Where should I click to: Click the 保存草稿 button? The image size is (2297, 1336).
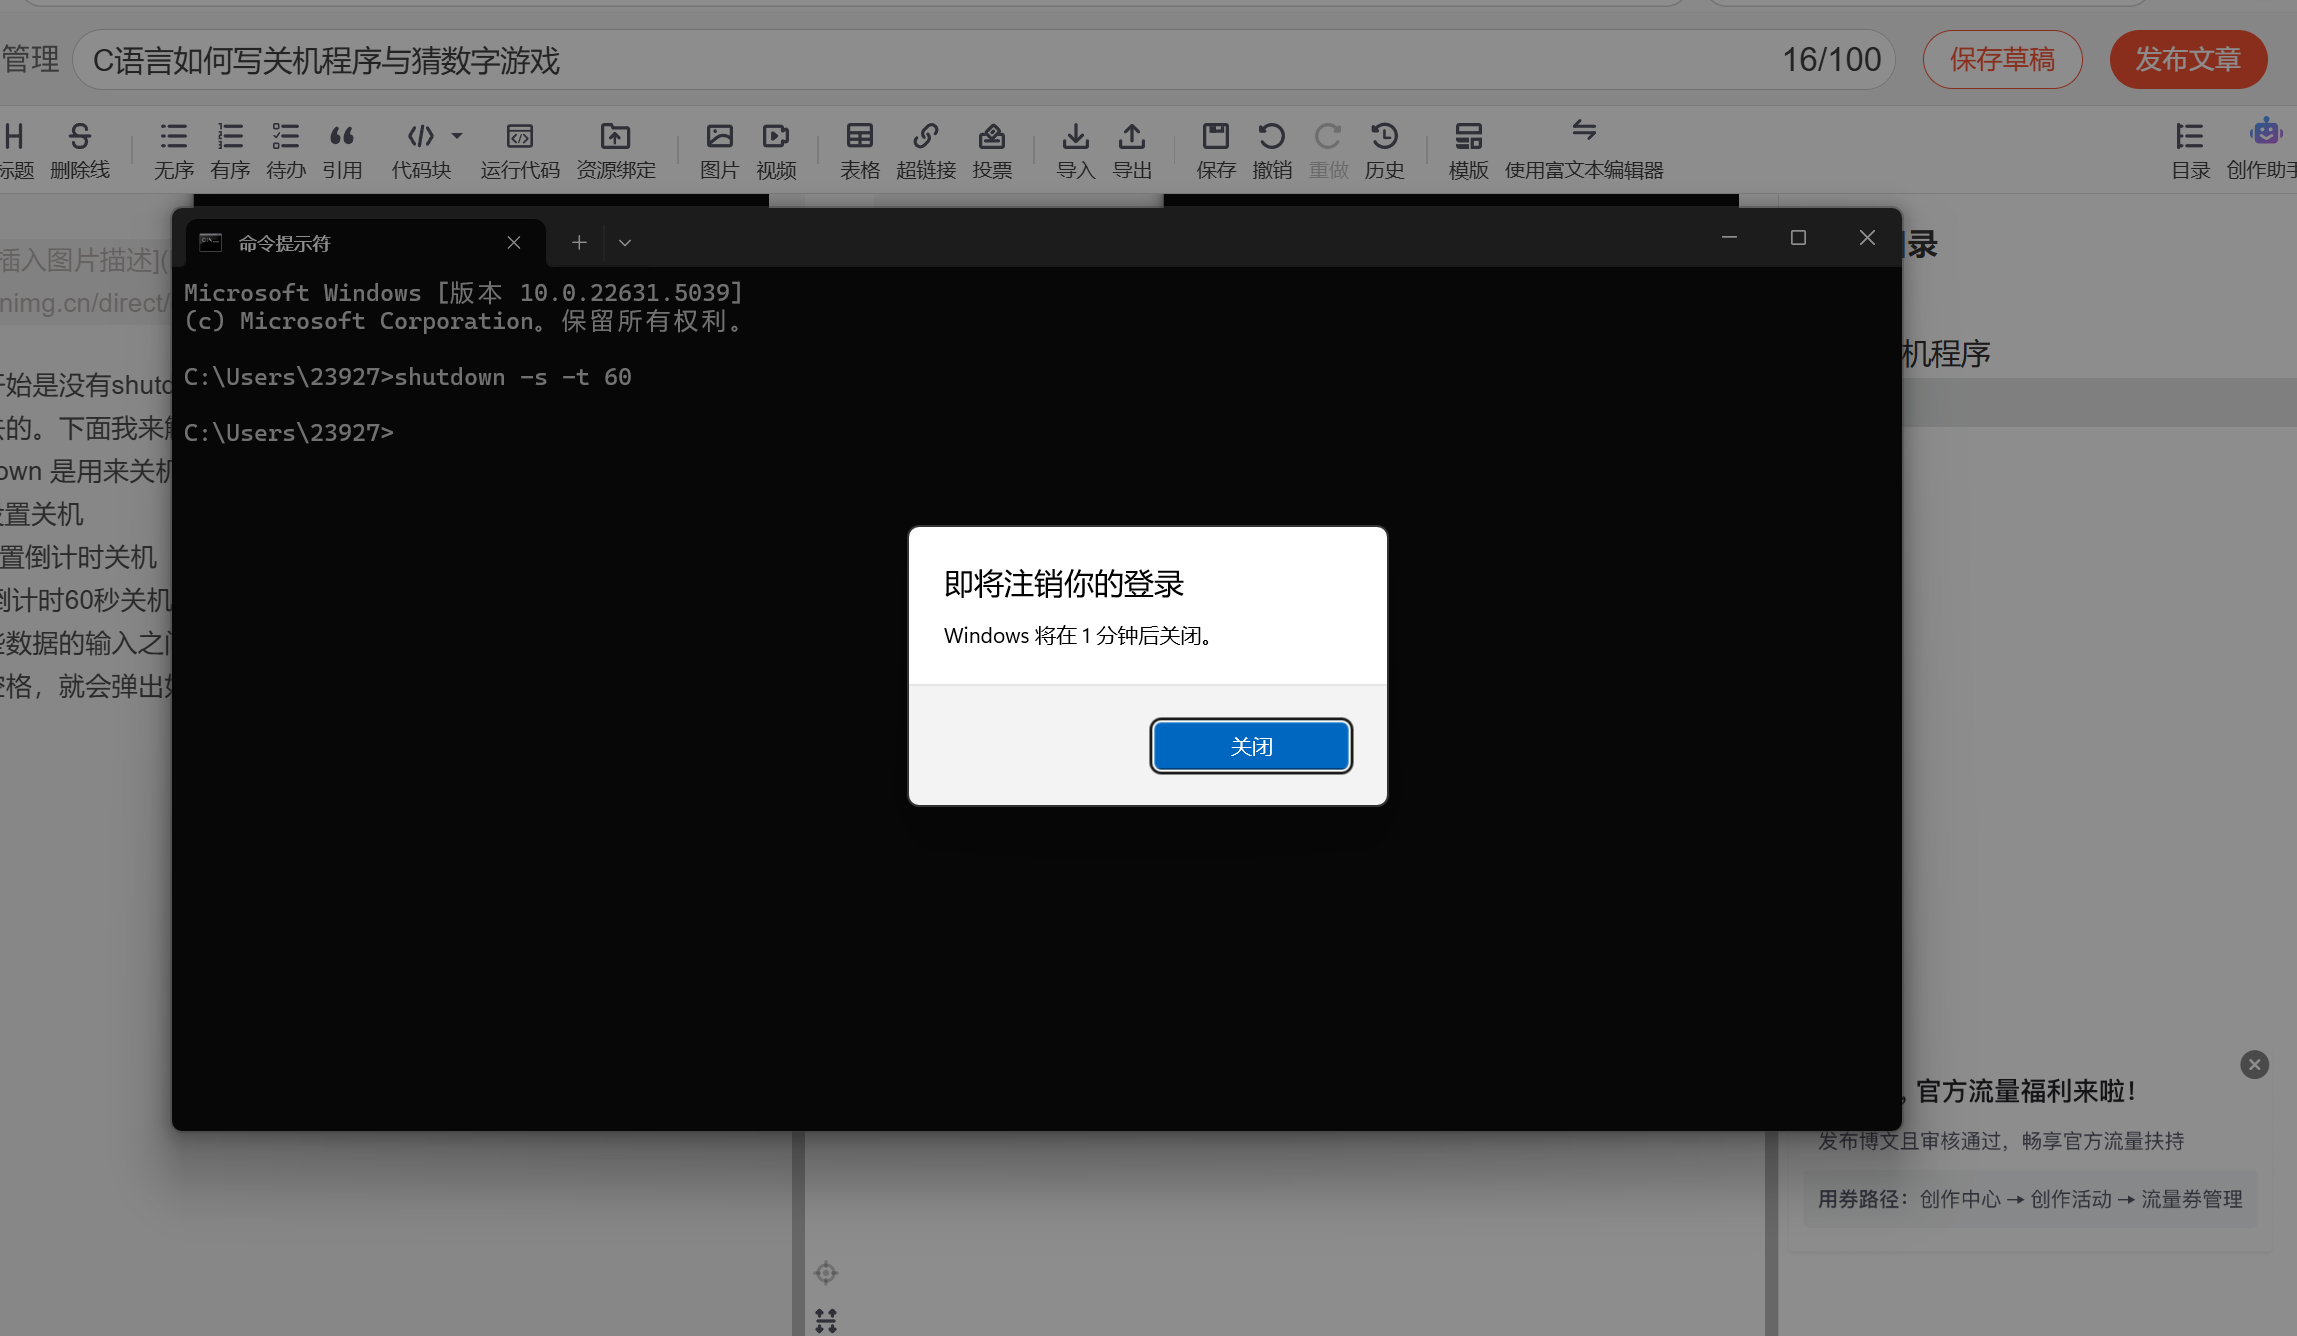click(x=2002, y=60)
